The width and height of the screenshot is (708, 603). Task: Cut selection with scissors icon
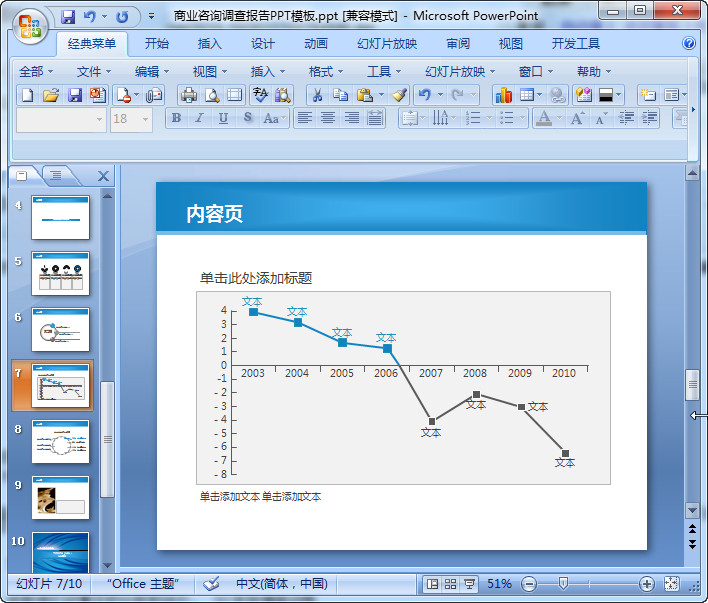(x=317, y=95)
